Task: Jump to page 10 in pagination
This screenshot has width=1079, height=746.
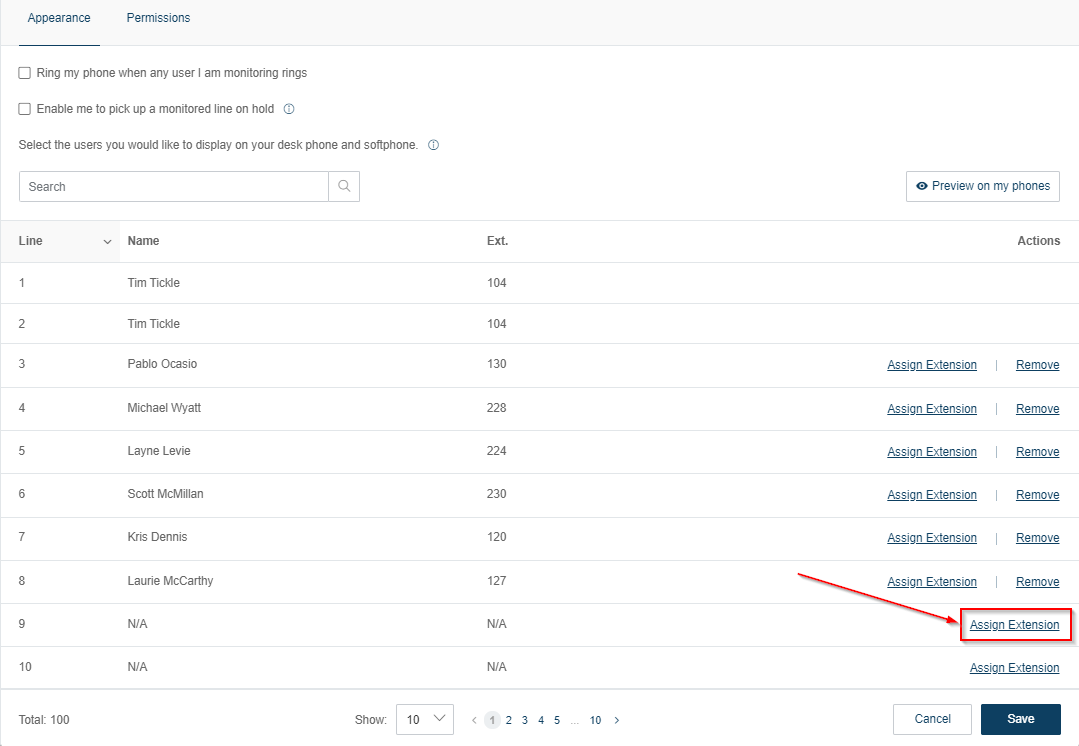Action: [x=595, y=720]
